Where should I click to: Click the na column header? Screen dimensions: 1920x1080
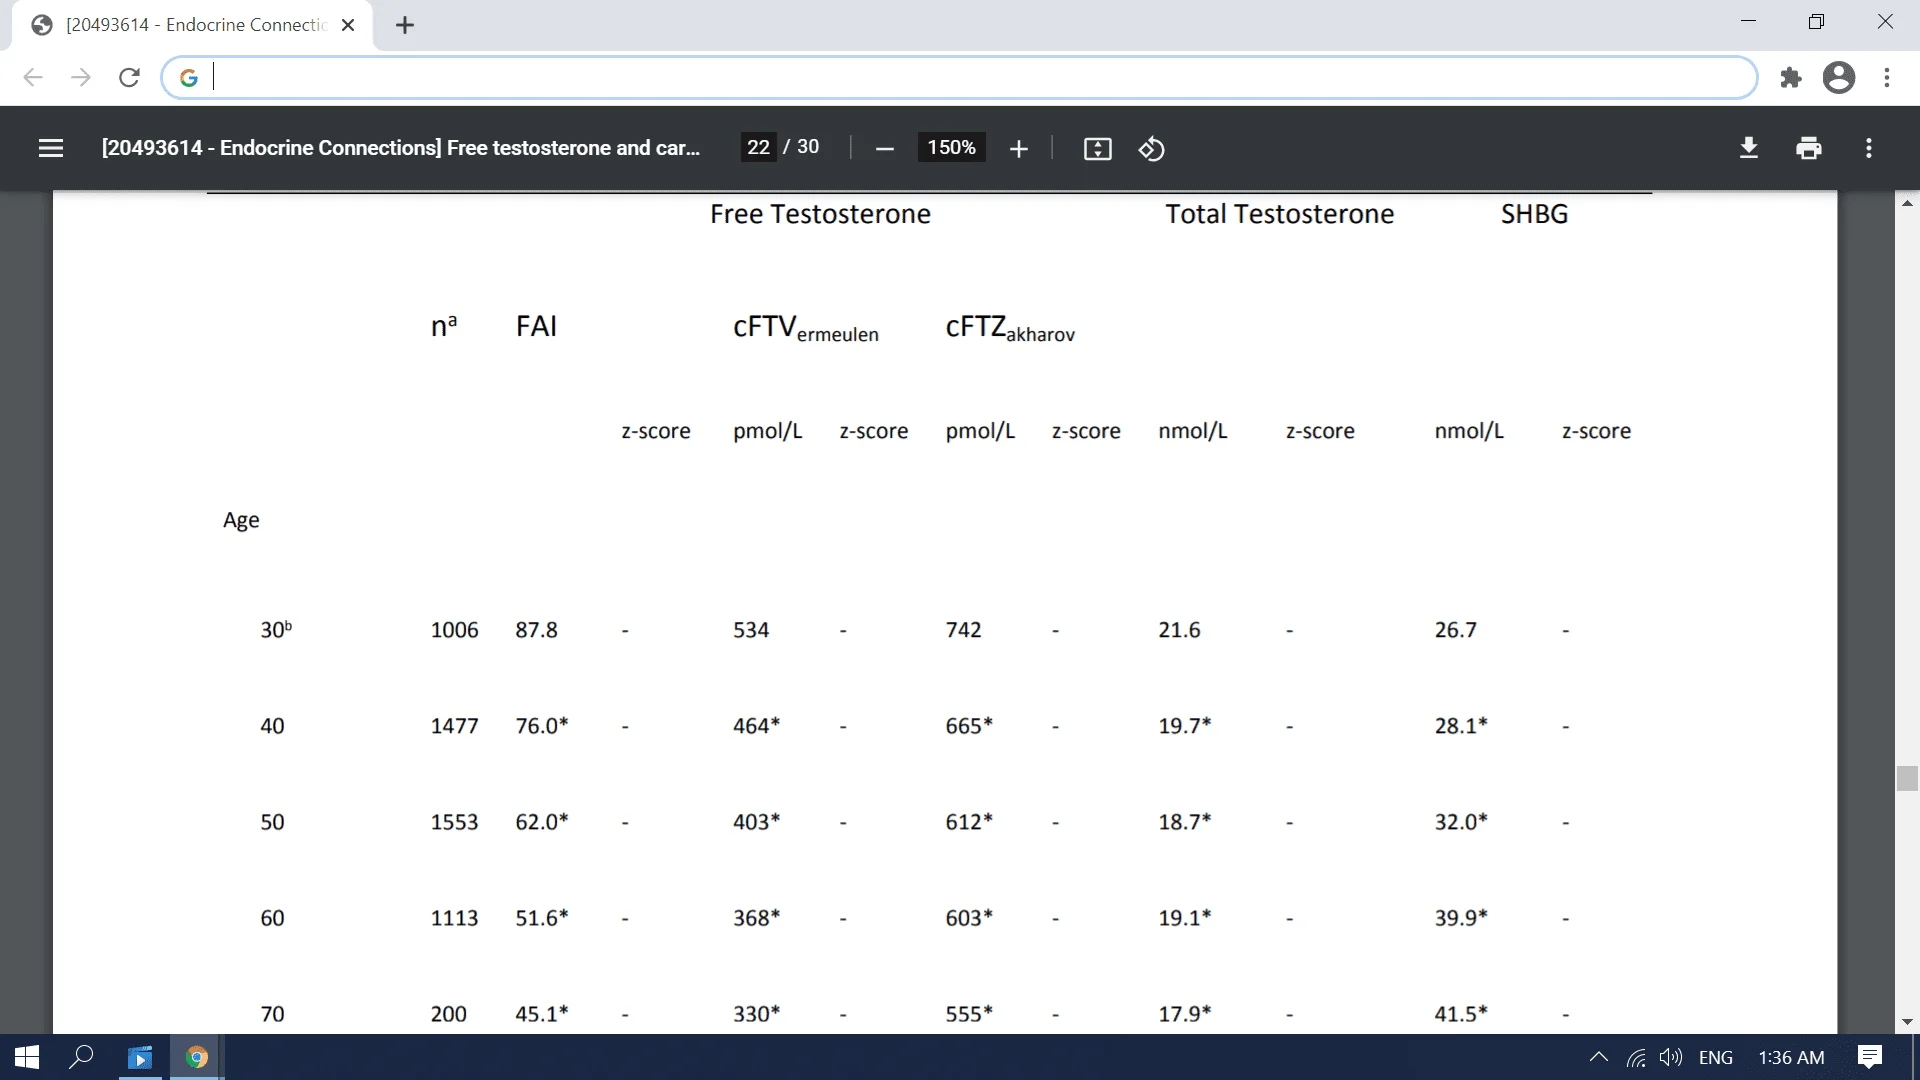click(444, 326)
